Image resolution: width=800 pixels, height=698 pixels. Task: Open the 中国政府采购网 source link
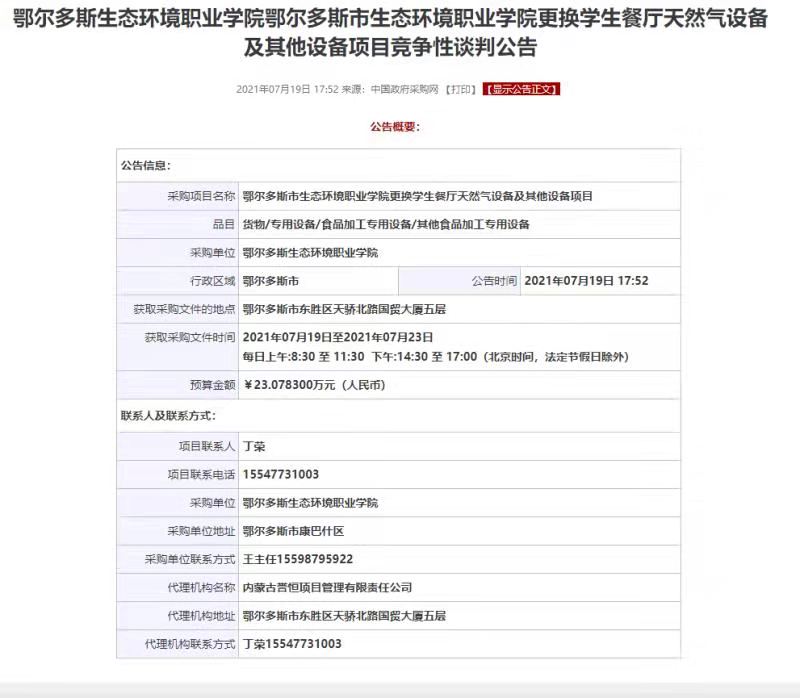tap(405, 89)
